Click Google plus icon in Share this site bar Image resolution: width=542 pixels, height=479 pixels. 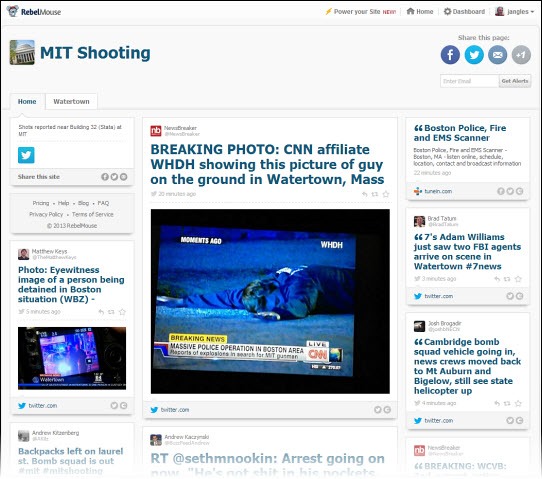pyautogui.click(x=123, y=177)
